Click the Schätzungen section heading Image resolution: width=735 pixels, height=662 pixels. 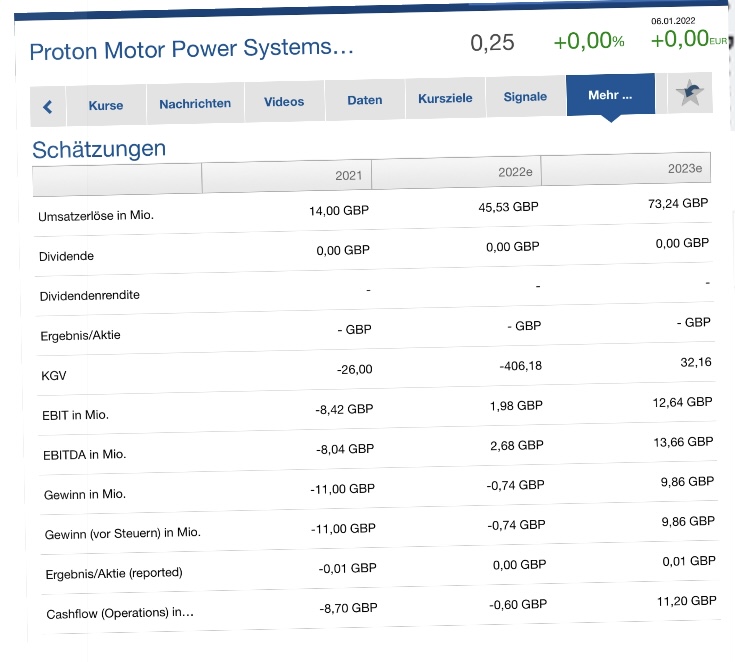pyautogui.click(x=99, y=150)
